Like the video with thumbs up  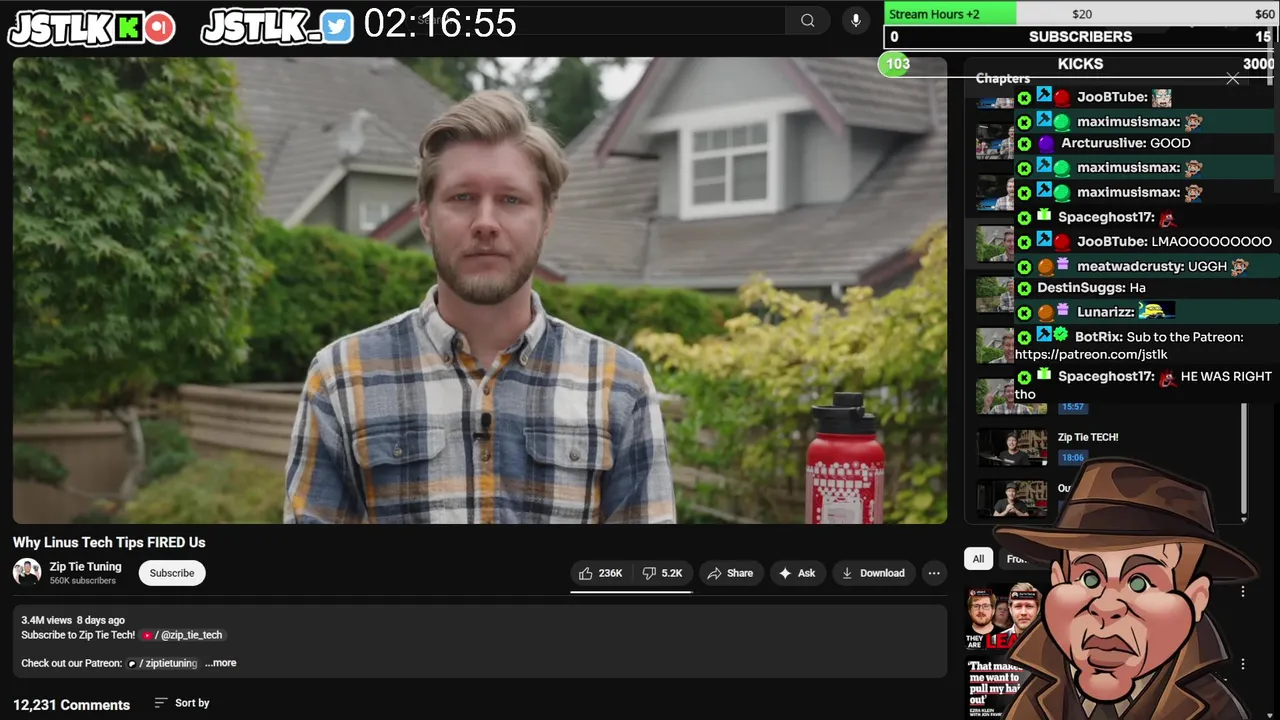(599, 573)
